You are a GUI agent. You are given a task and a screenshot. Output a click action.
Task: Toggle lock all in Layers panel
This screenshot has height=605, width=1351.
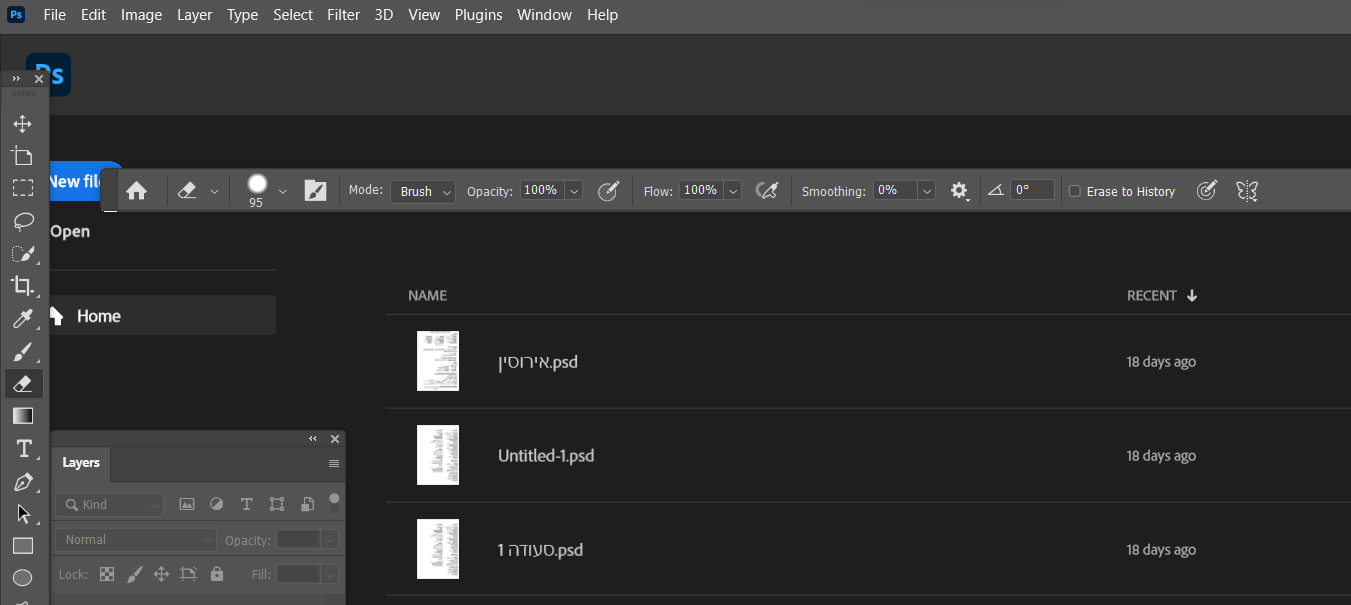pyautogui.click(x=217, y=574)
